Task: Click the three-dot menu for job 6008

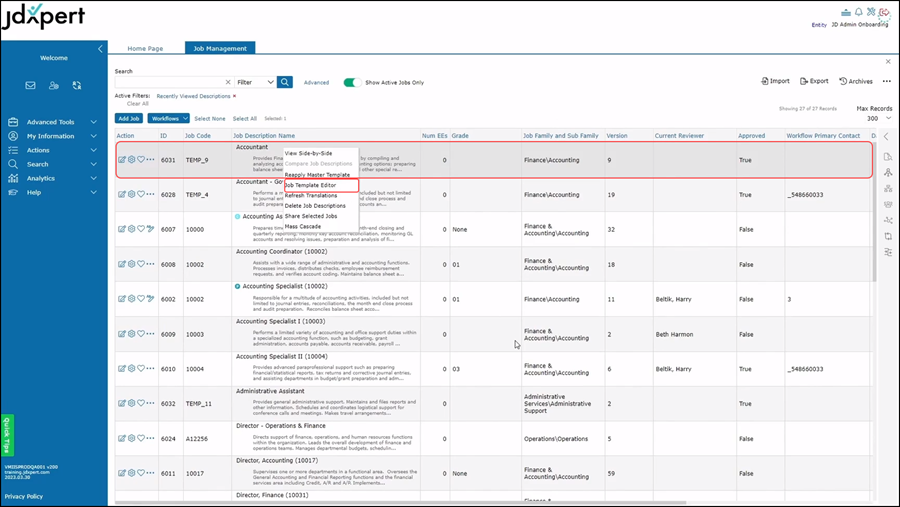Action: 151,265
